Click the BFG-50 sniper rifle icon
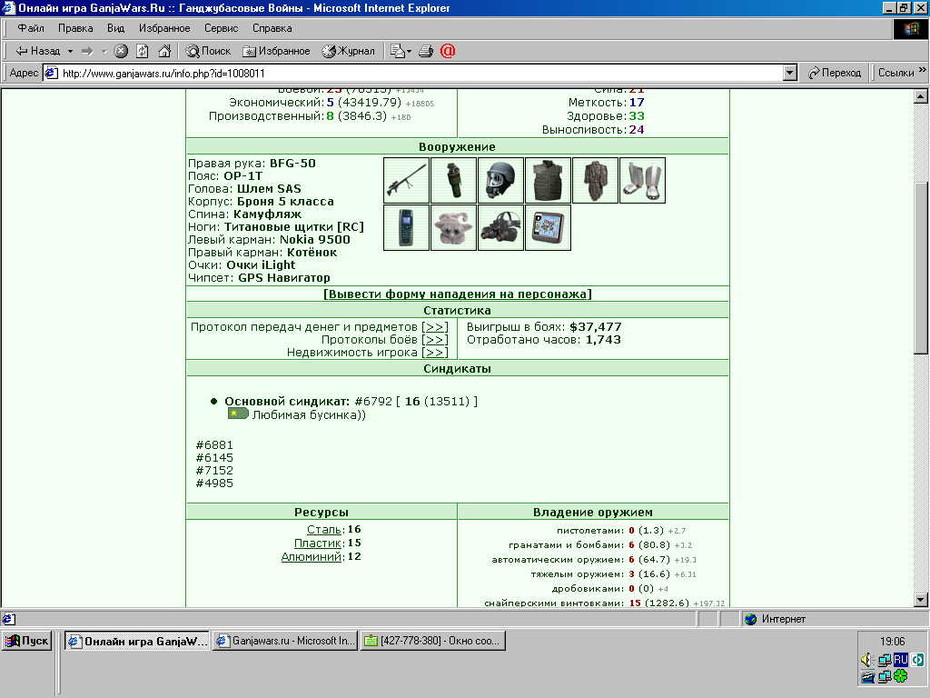Viewport: 930px width, 698px height. [406, 180]
